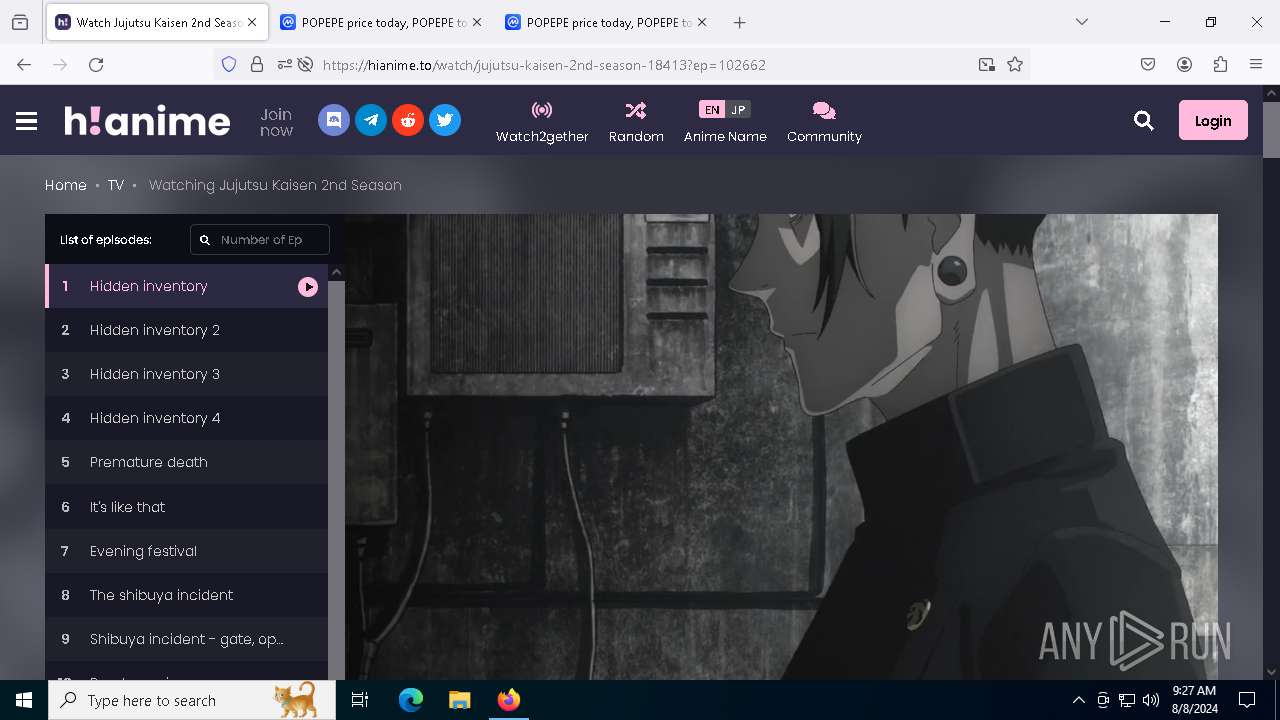Open the Firefox application menu
This screenshot has width=1280, height=720.
coord(1256,64)
